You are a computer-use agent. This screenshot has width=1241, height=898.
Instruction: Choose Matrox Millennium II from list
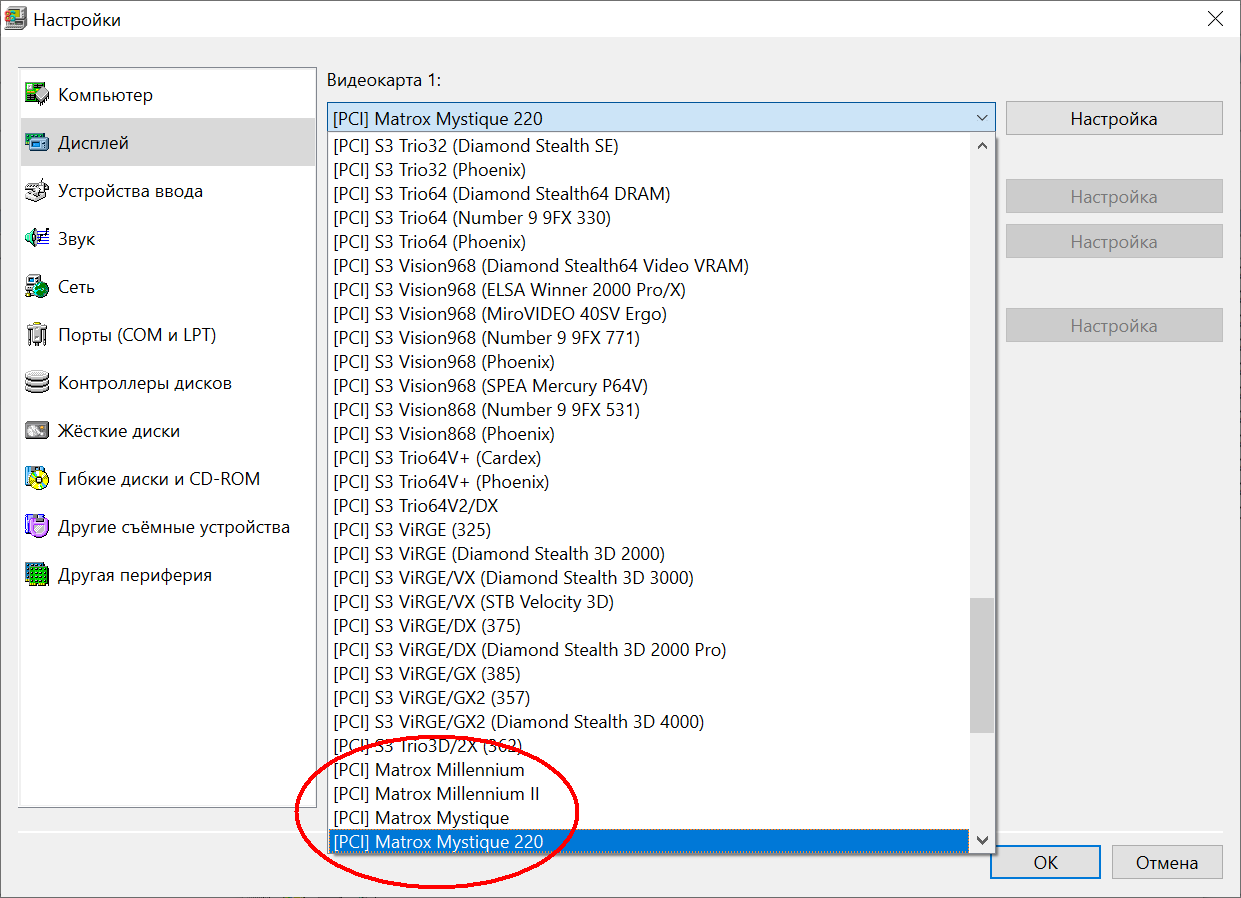437,794
